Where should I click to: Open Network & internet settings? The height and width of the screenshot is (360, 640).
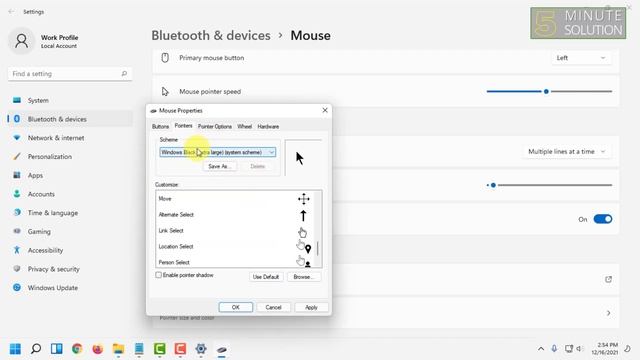coord(56,138)
